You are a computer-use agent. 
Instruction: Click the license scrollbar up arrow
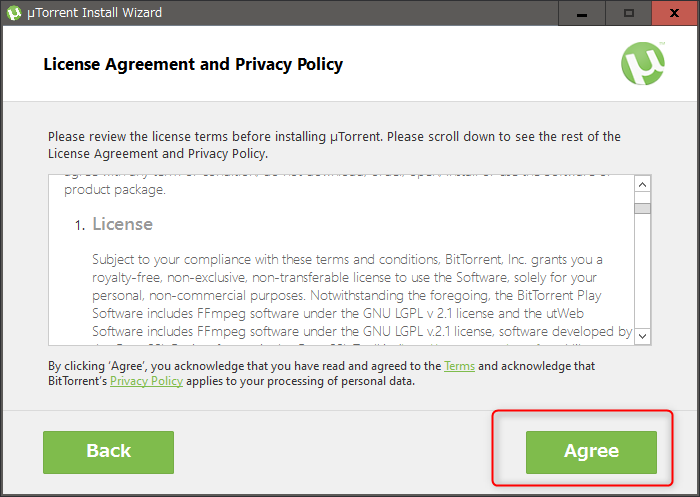(x=643, y=184)
